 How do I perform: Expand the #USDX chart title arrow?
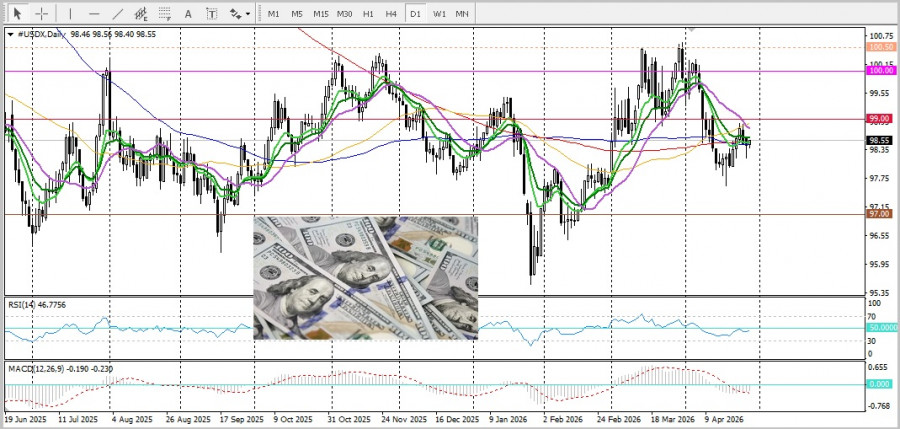(x=10, y=33)
